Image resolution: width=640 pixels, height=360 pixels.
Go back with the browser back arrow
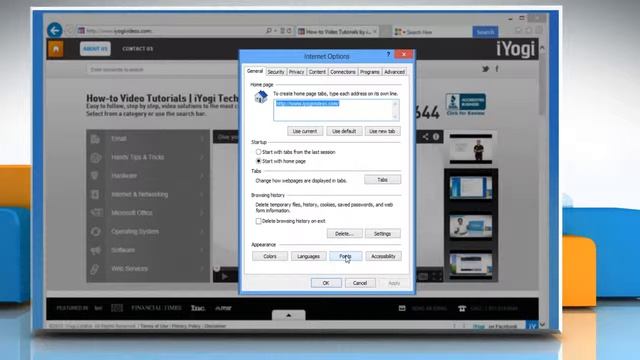[x=55, y=30]
